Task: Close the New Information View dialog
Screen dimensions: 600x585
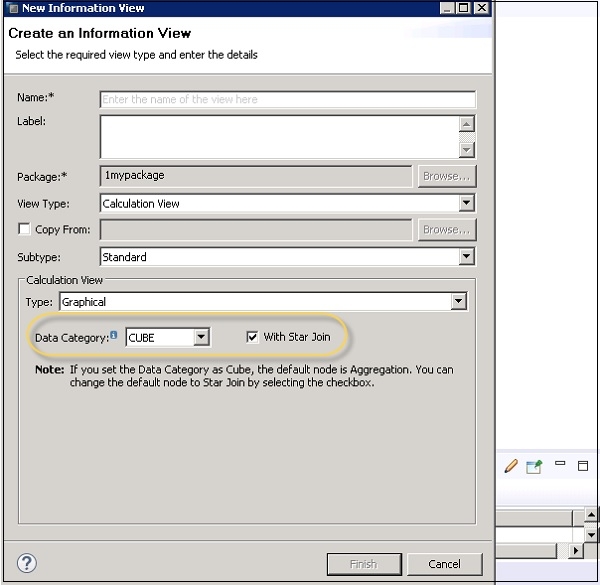Action: [482, 8]
